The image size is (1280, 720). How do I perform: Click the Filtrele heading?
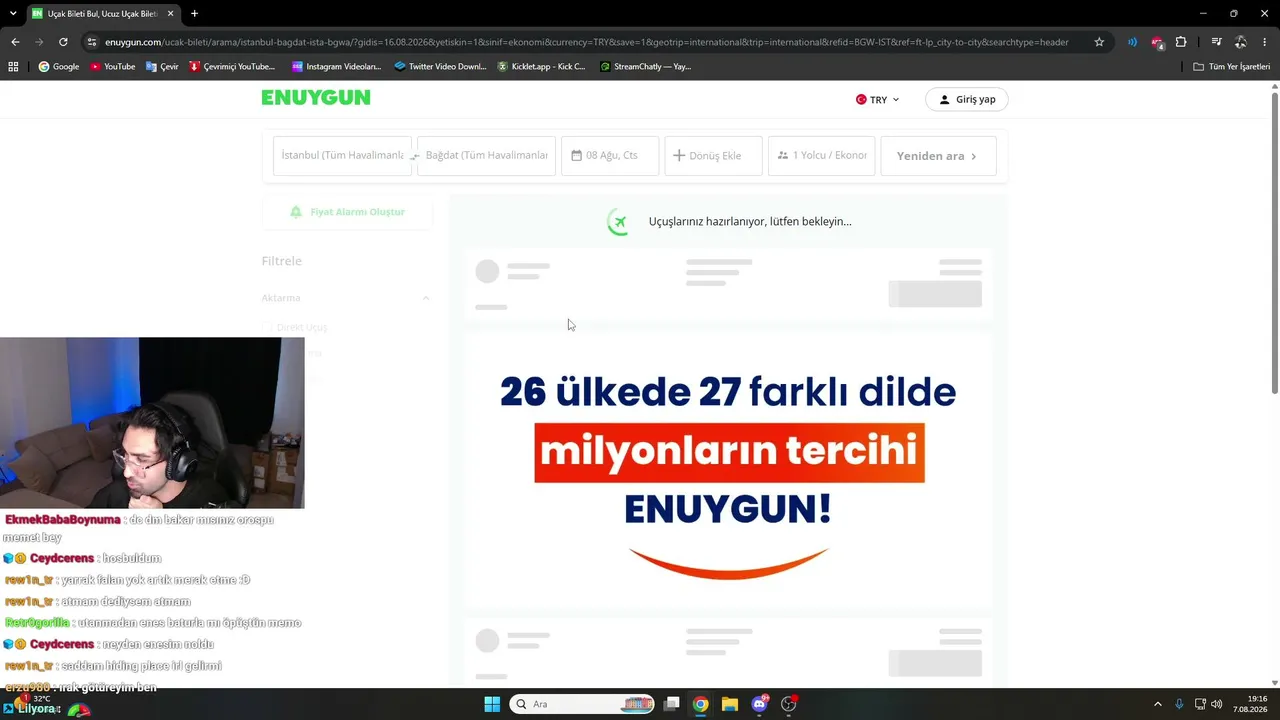(x=281, y=261)
